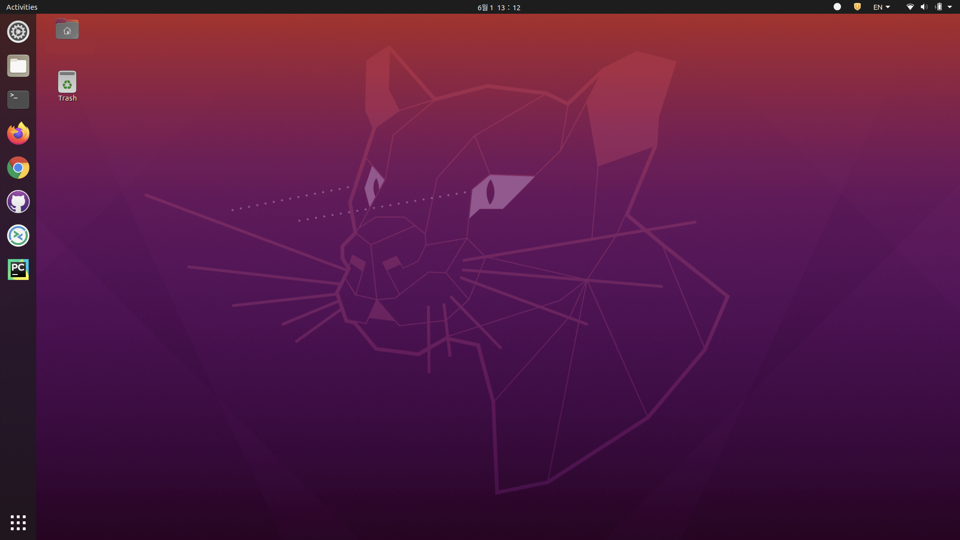Click the volume speaker icon
This screenshot has height=540, width=960.
[924, 7]
